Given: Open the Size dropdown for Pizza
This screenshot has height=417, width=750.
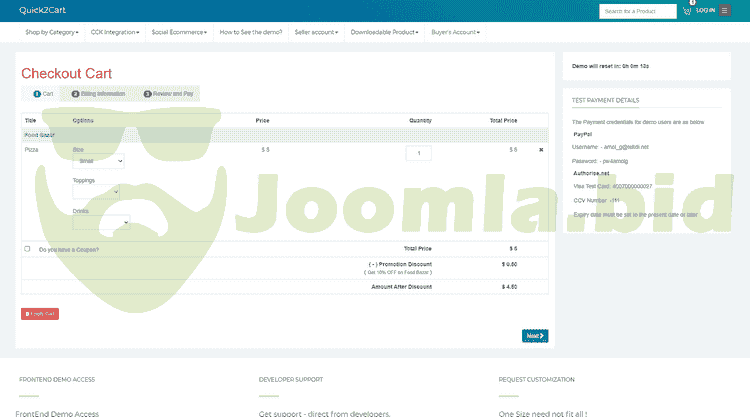Looking at the screenshot, I should (x=99, y=161).
